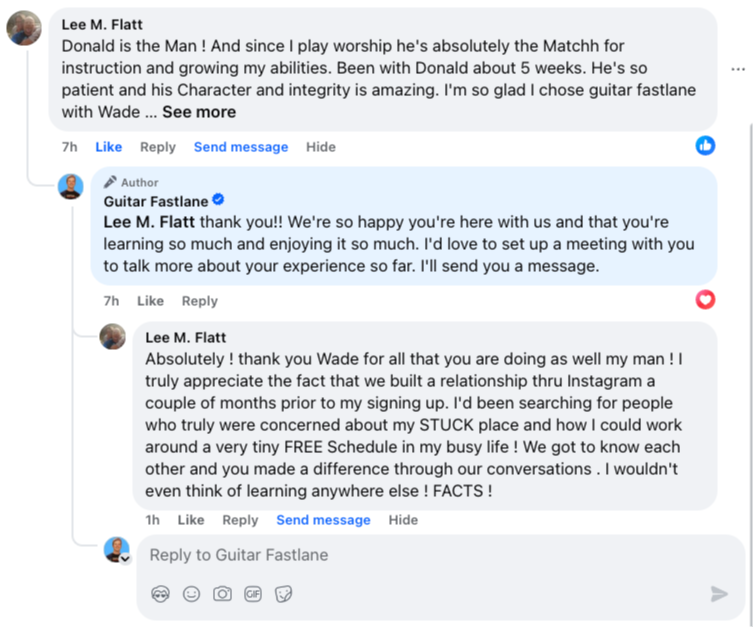The image size is (753, 627).
Task: Click the avatar sticker icon in reply box
Action: [x=161, y=594]
